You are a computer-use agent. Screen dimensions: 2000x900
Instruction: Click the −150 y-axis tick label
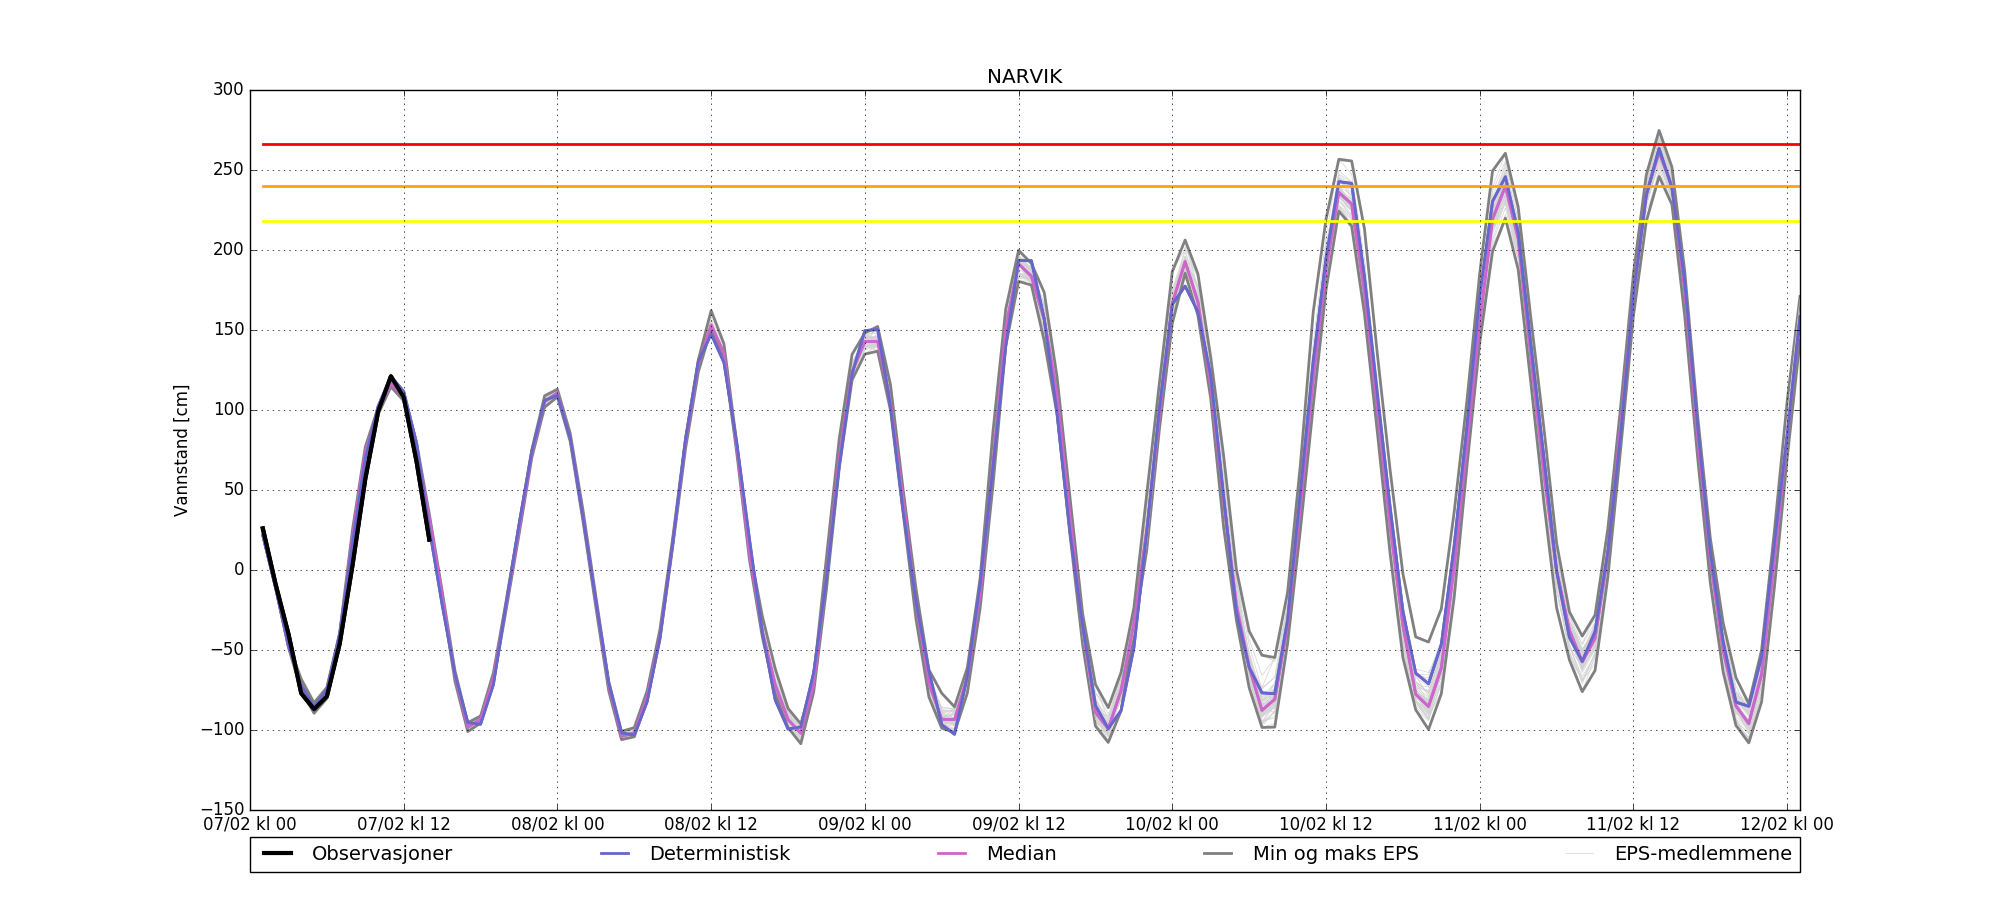pyautogui.click(x=221, y=809)
